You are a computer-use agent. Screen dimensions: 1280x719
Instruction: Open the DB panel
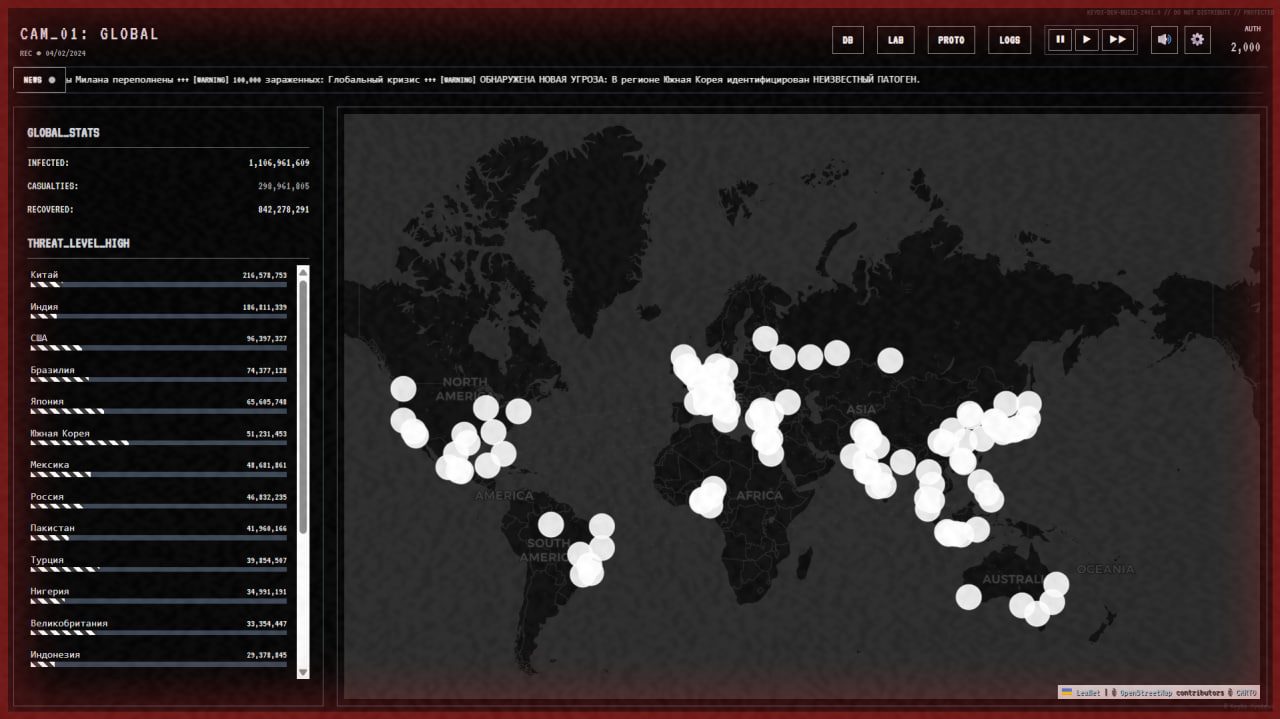coord(848,40)
